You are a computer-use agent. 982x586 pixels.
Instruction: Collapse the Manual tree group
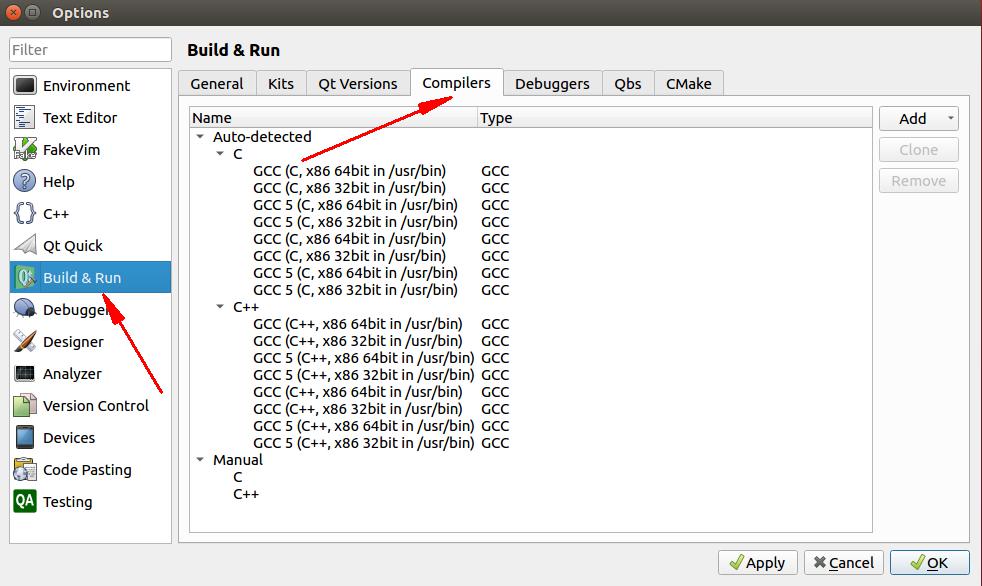click(x=200, y=459)
